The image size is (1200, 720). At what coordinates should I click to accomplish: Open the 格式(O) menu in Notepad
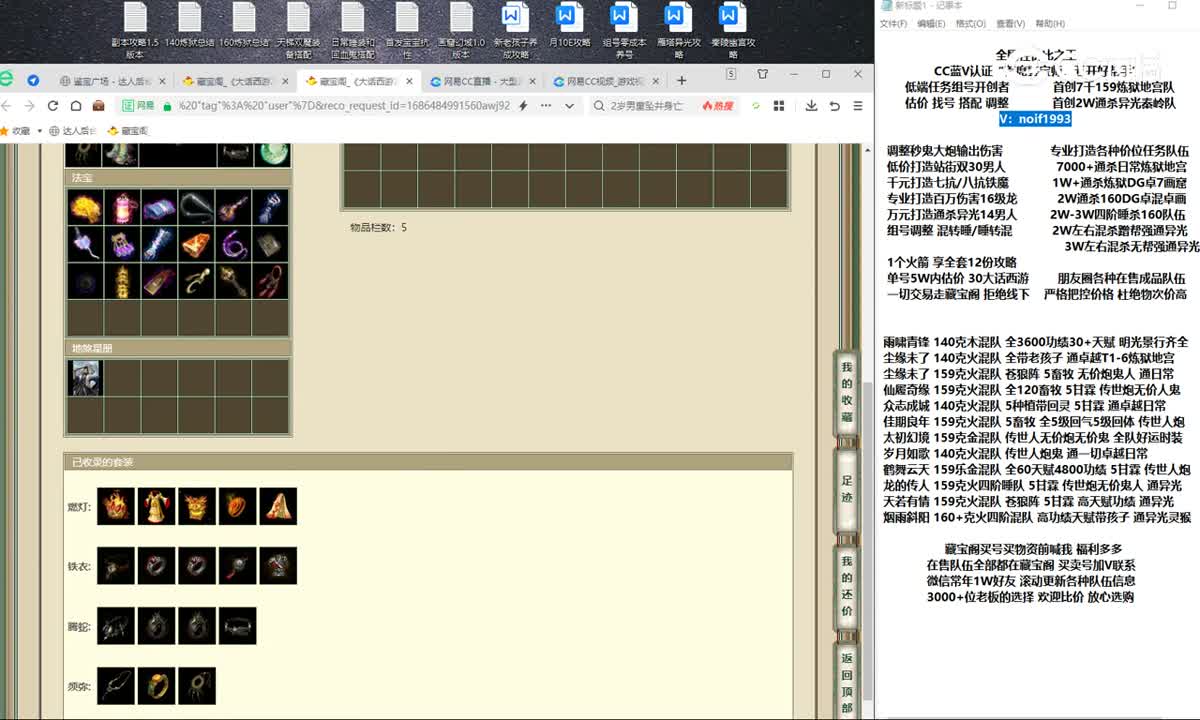(x=969, y=23)
